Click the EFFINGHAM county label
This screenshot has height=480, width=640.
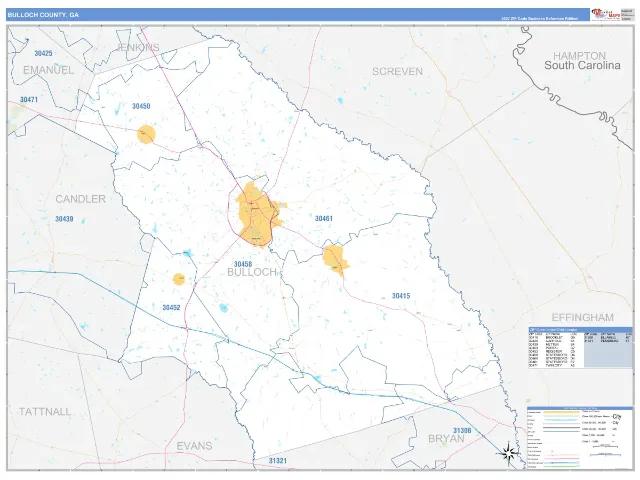click(x=582, y=317)
